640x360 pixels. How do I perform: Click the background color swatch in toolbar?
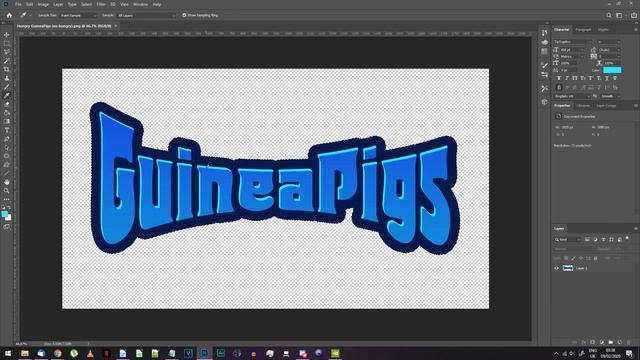(9, 218)
